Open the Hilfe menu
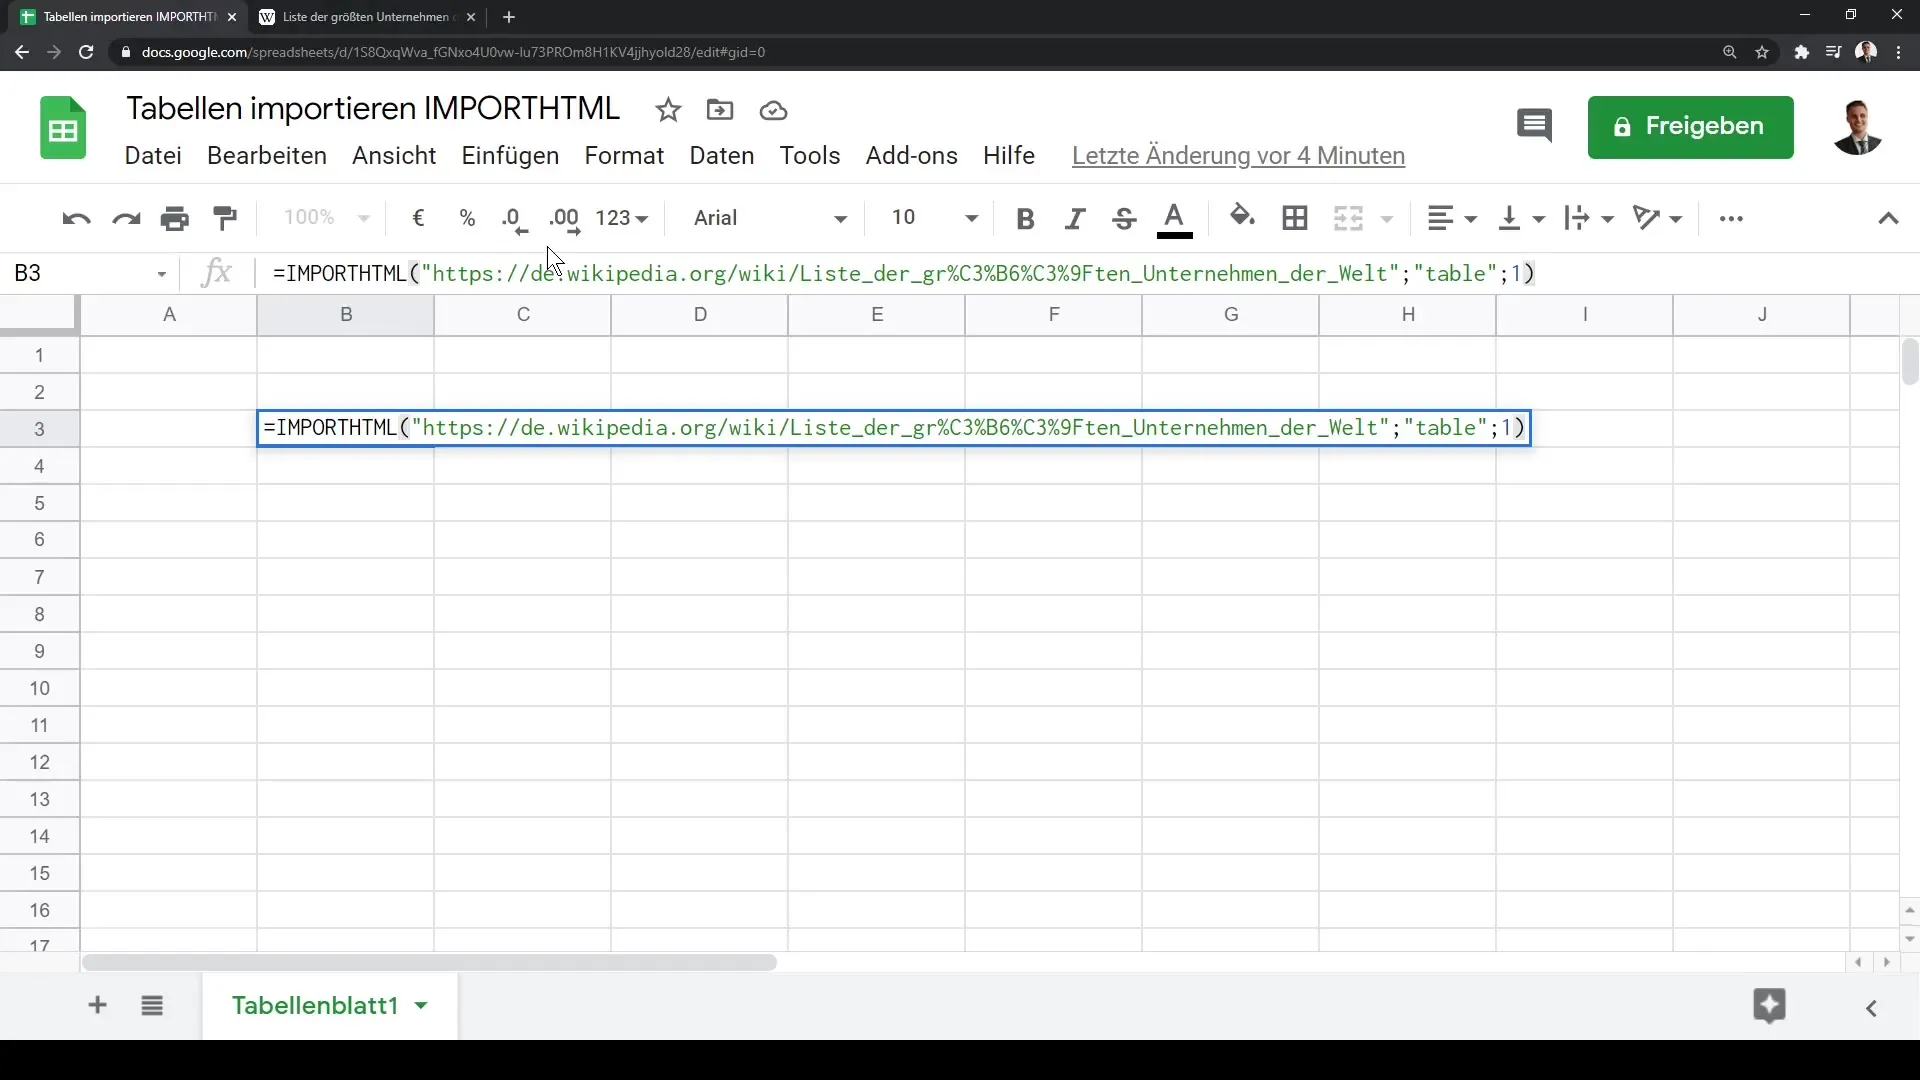 click(1009, 156)
